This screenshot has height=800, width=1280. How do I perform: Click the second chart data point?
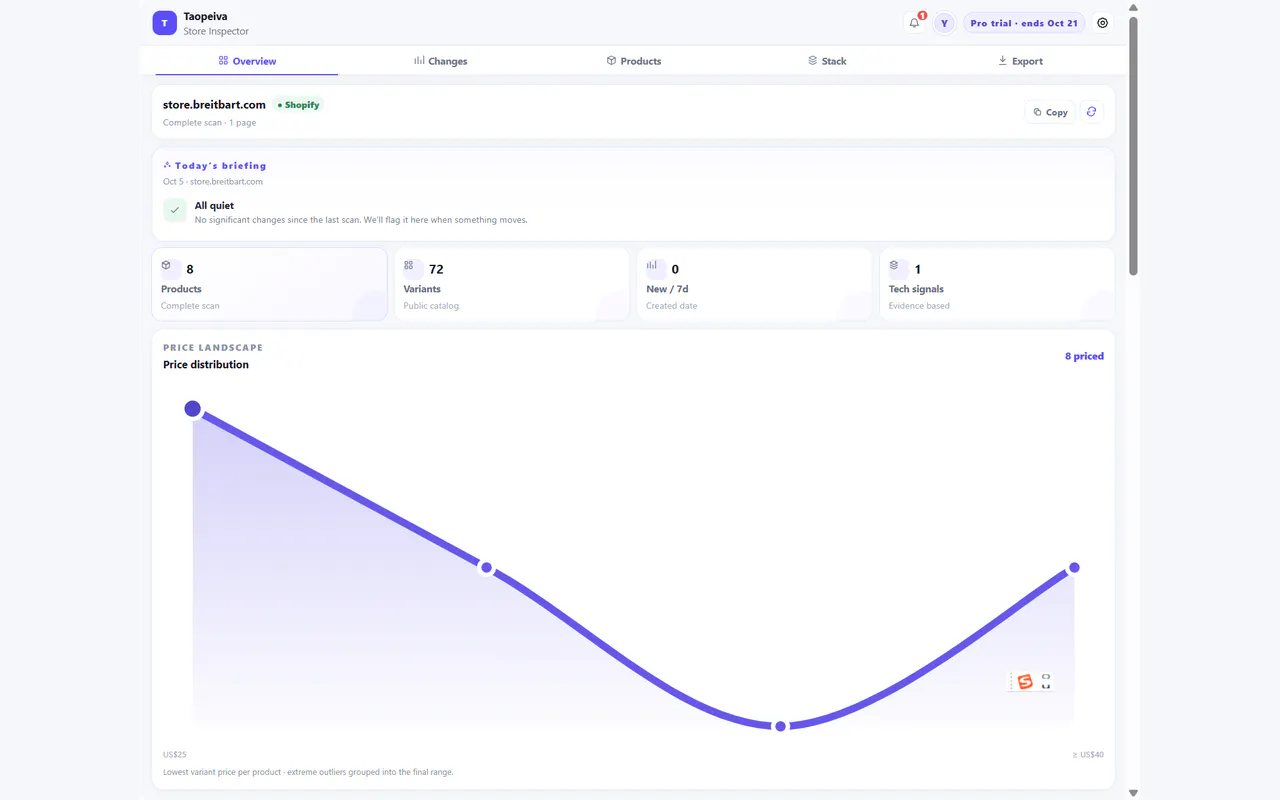click(x=487, y=568)
